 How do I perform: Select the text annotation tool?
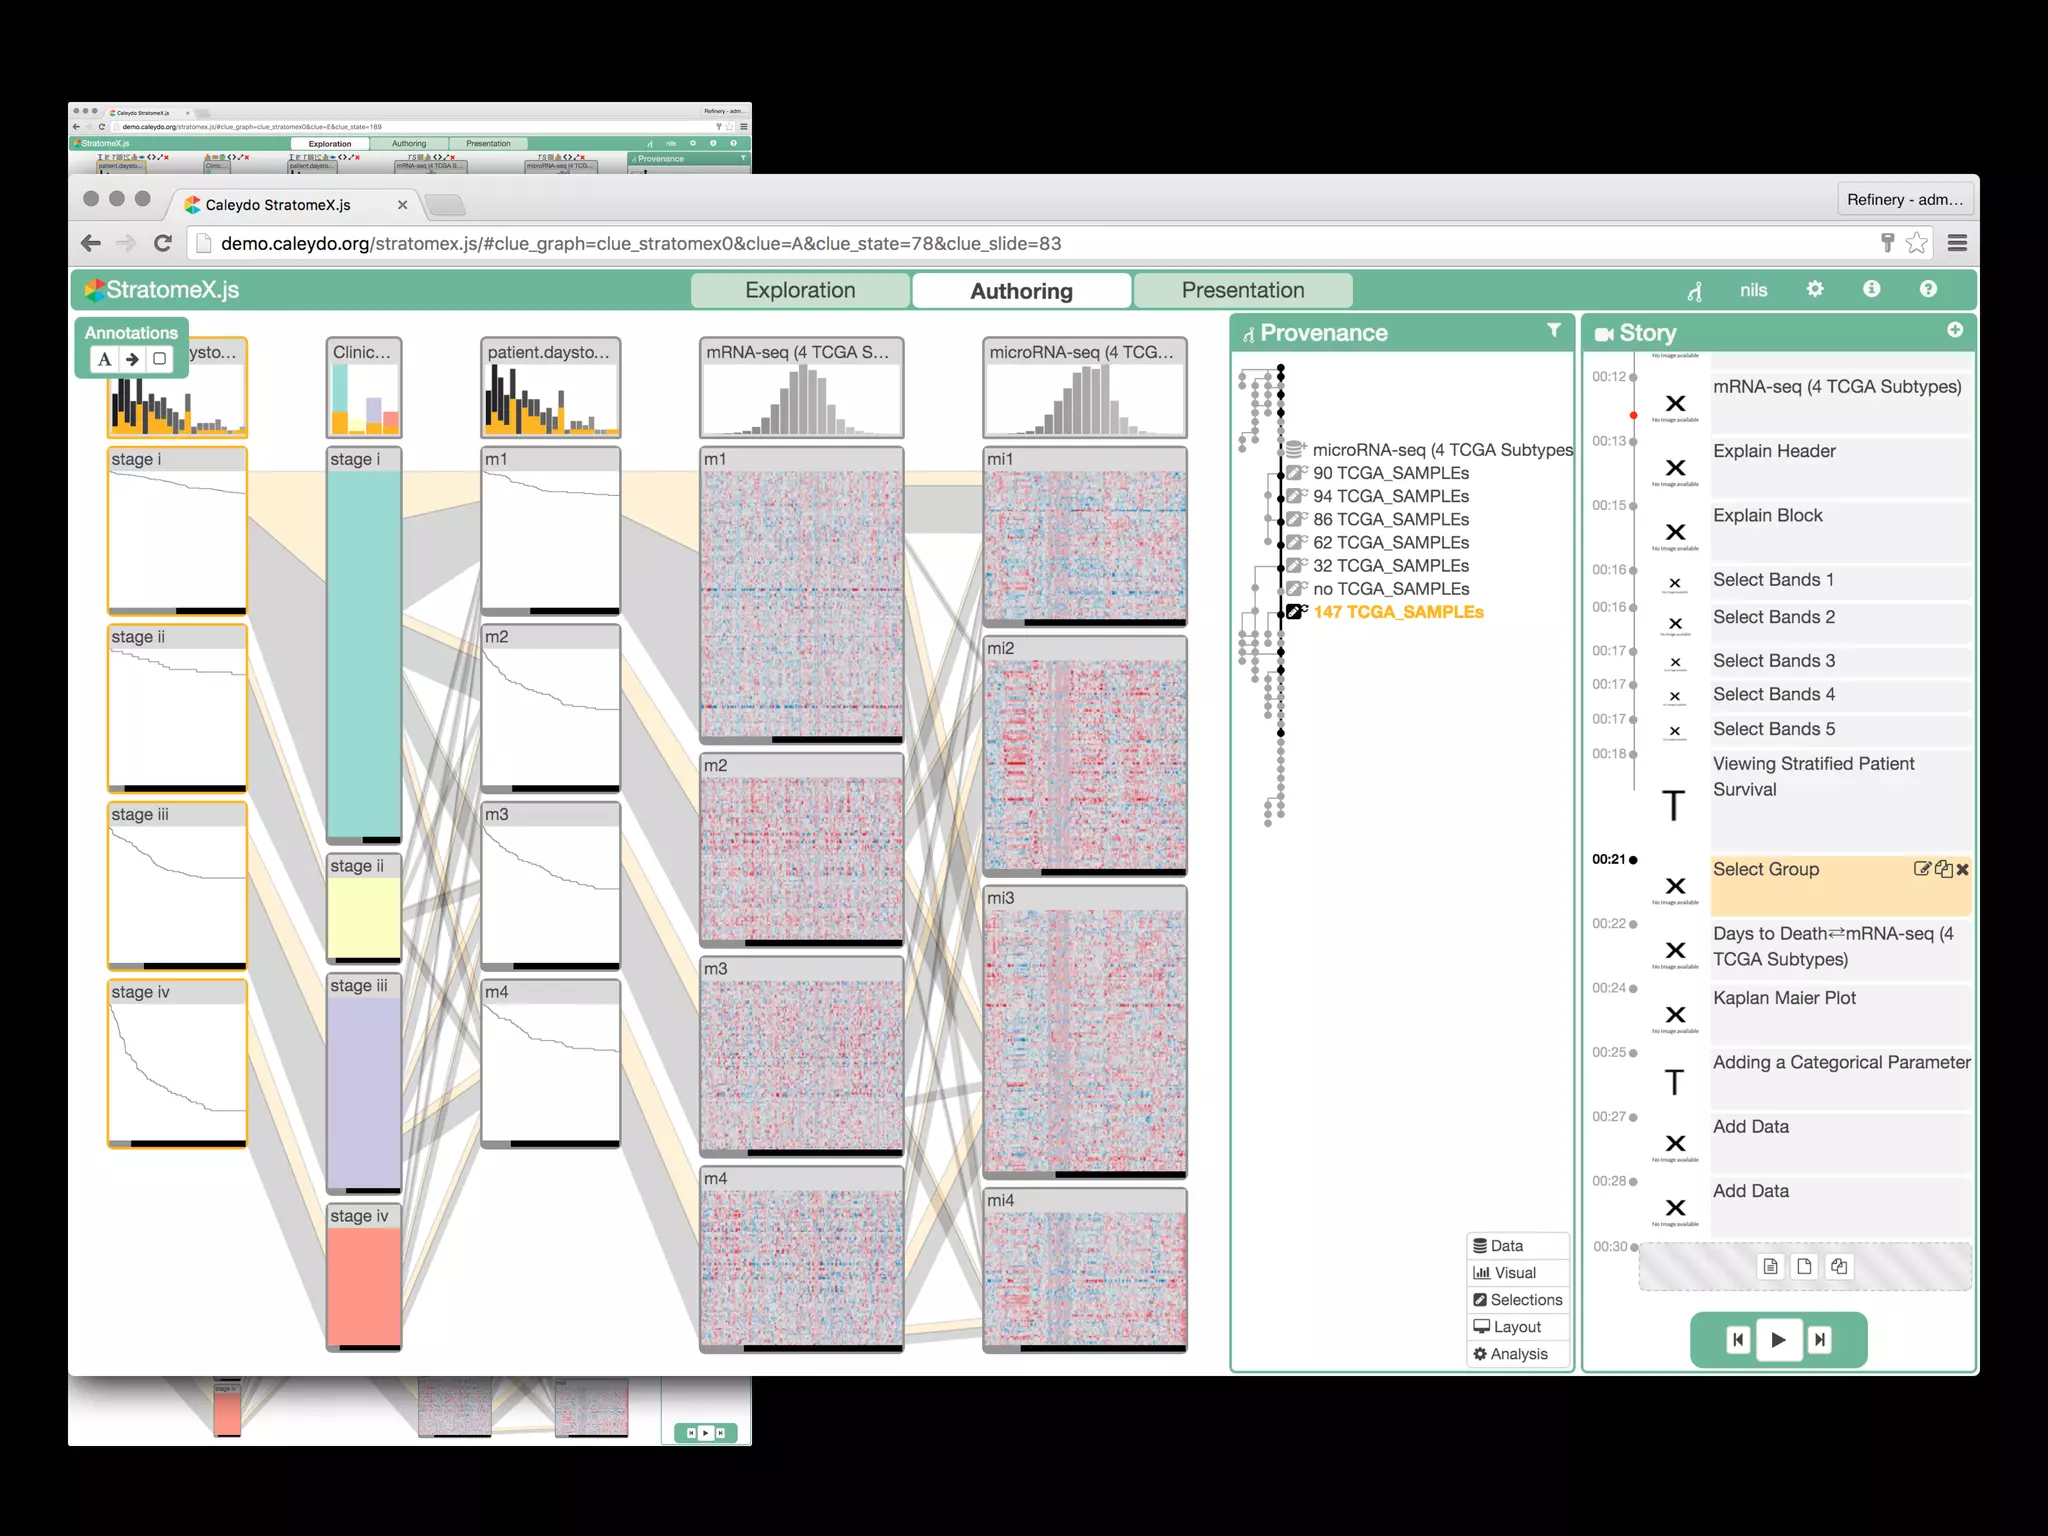(105, 359)
